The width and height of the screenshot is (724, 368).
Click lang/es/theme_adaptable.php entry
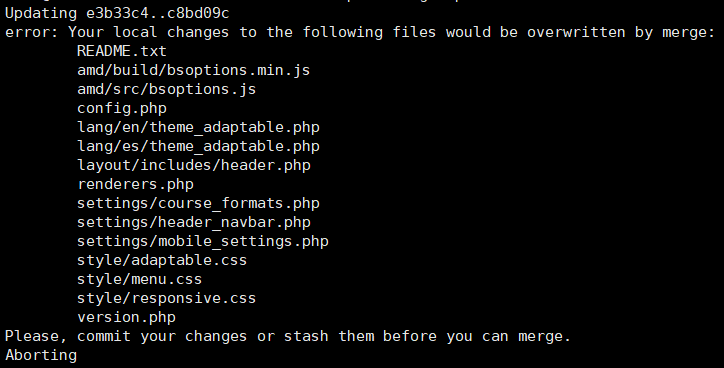point(198,146)
